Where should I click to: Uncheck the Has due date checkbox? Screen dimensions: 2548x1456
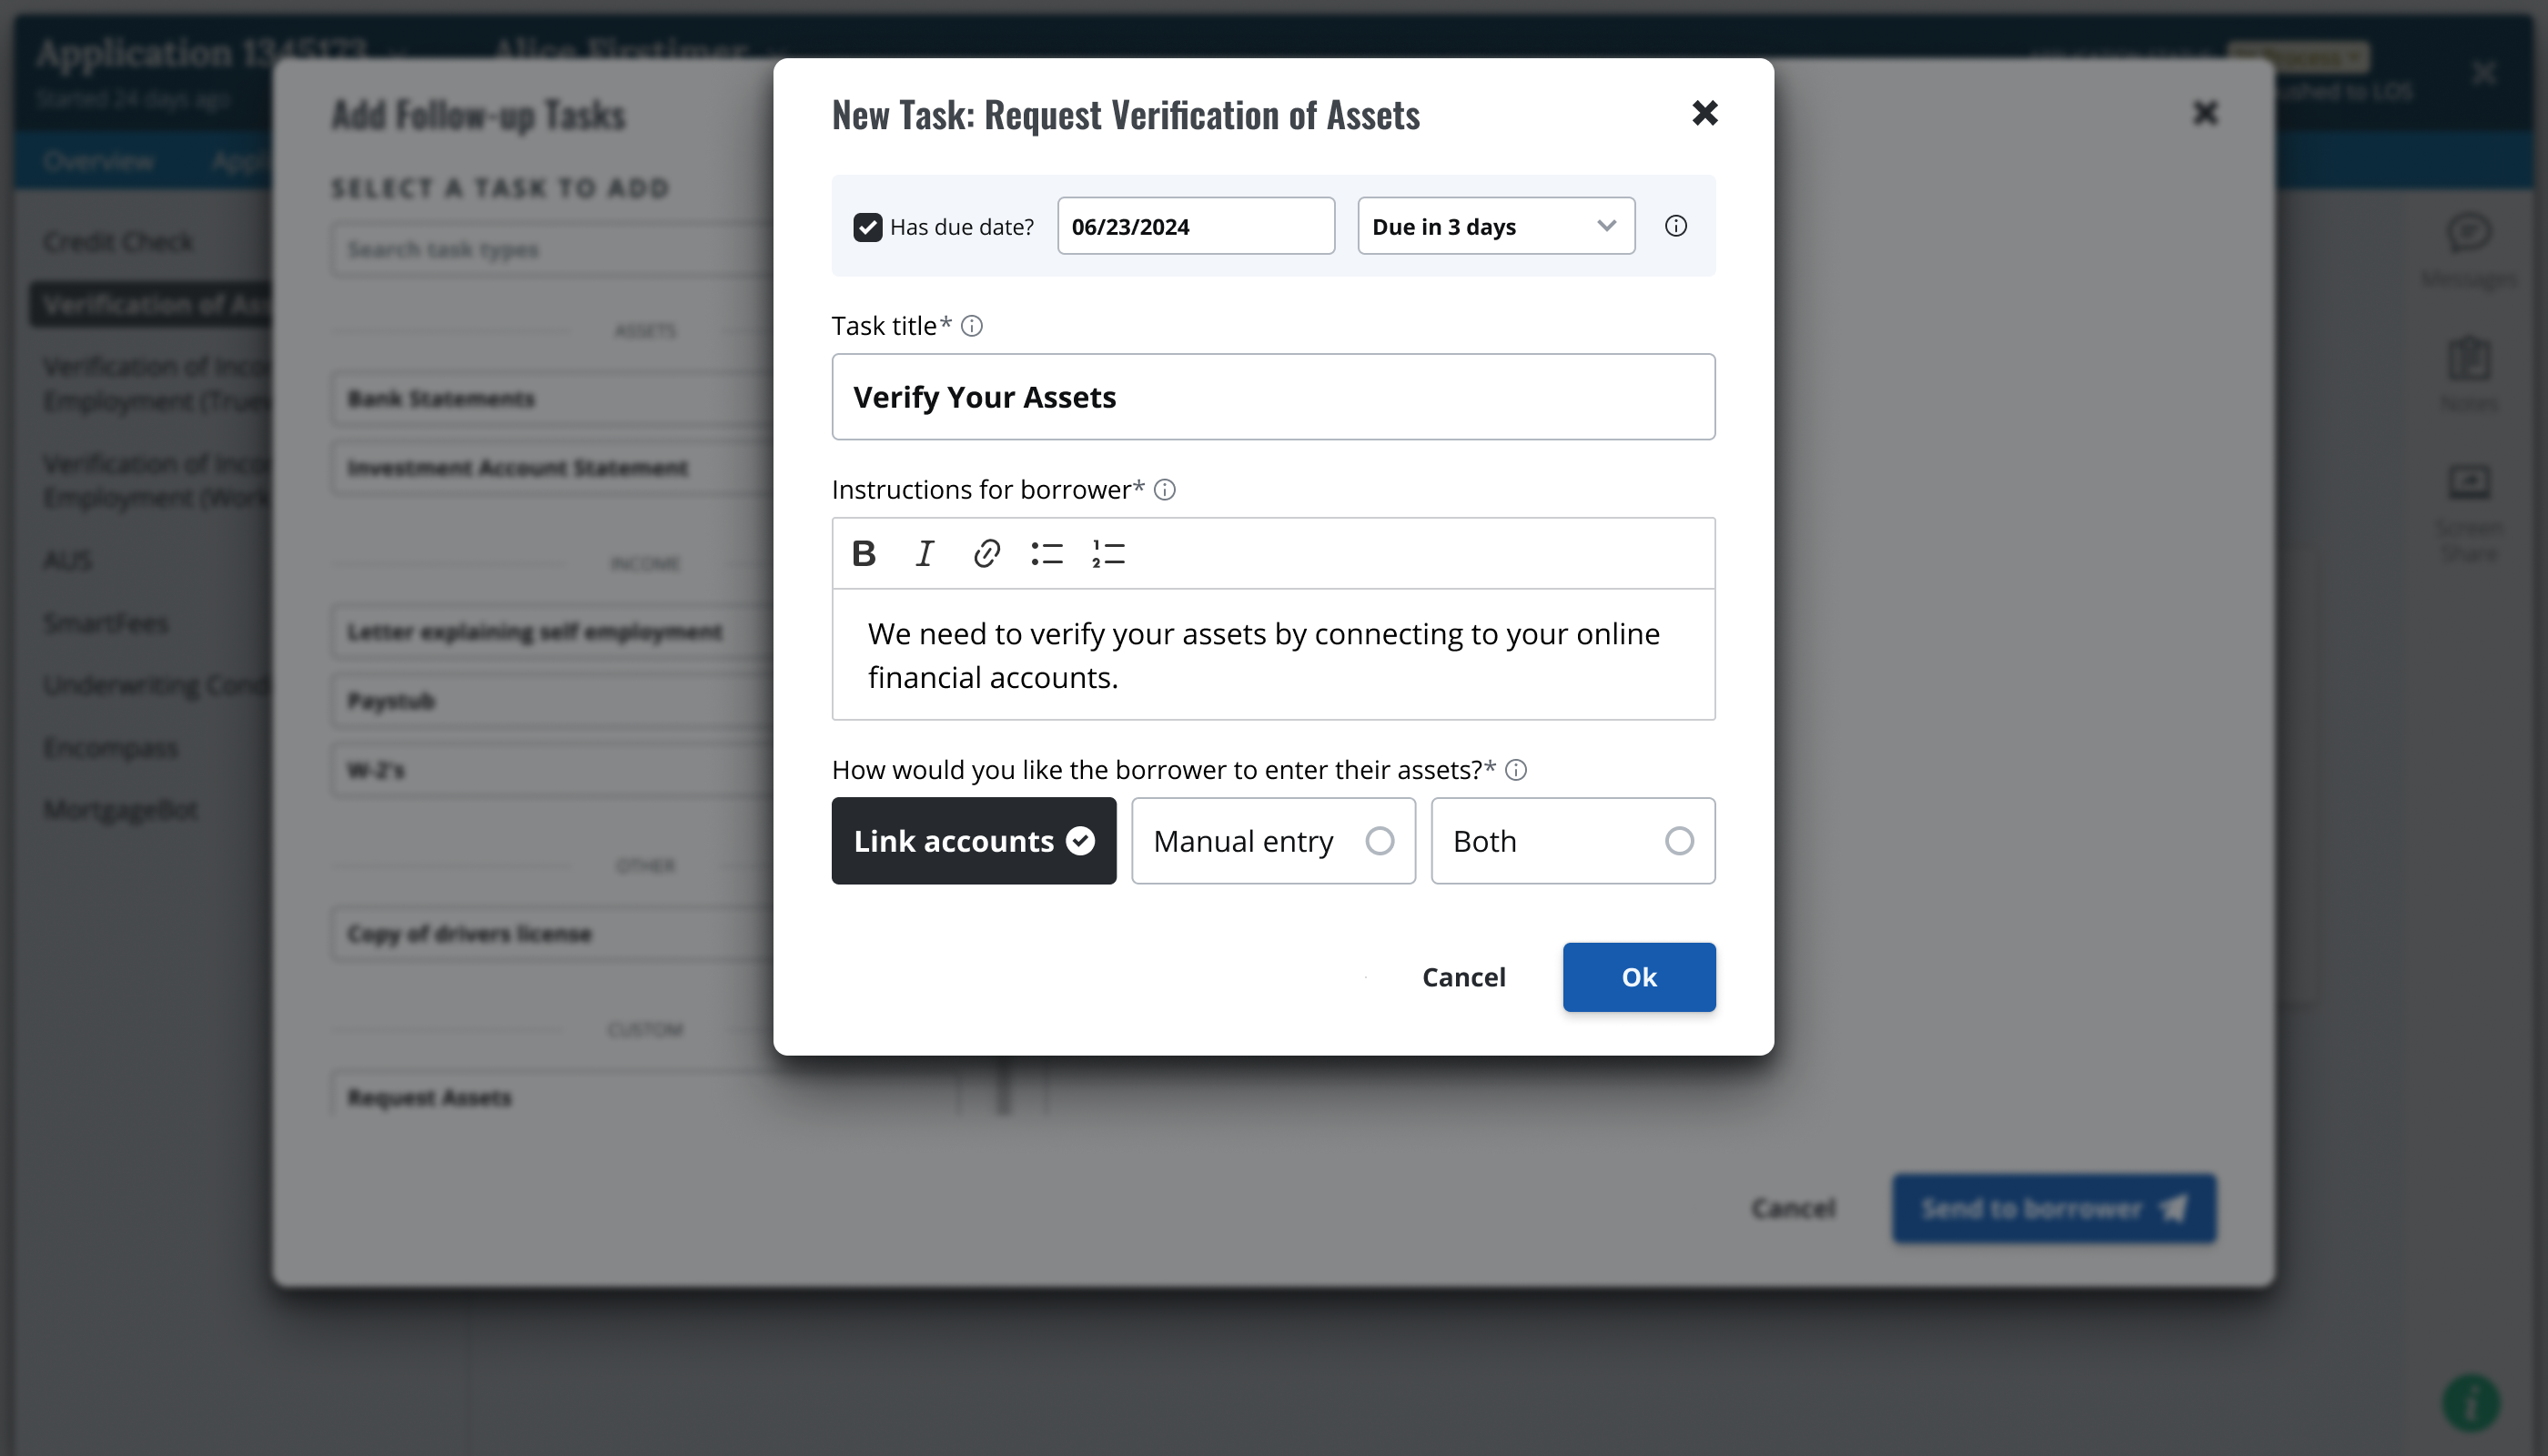pos(868,227)
